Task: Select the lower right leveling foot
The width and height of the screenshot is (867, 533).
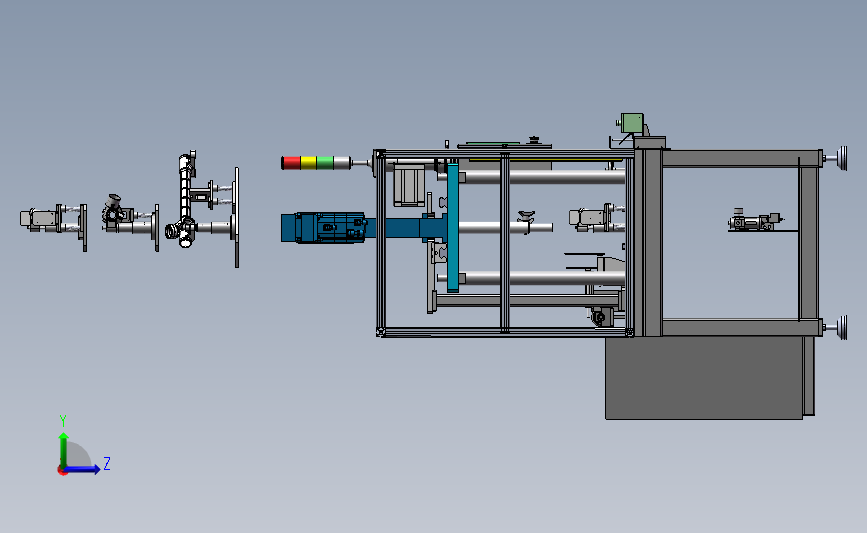Action: click(x=835, y=328)
